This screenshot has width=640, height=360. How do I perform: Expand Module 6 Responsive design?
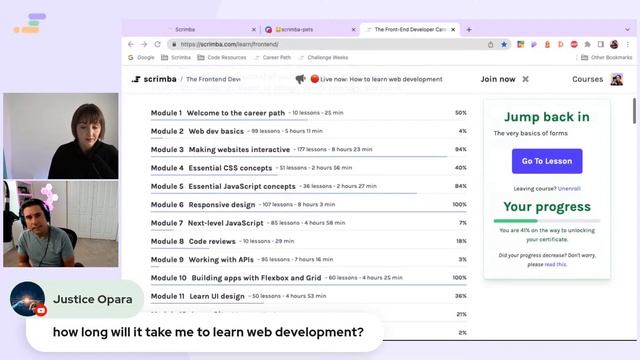(309, 204)
